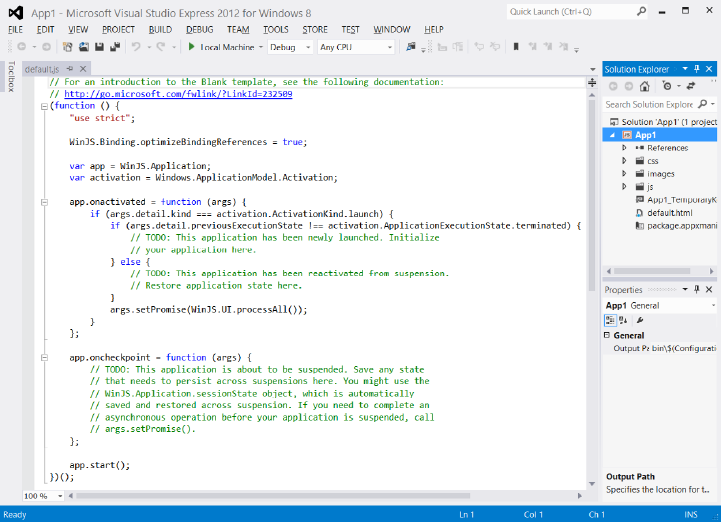Viewport: 721px width, 522px height.
Task: Collapse the app.onactivated code region
Action: [x=44, y=202]
